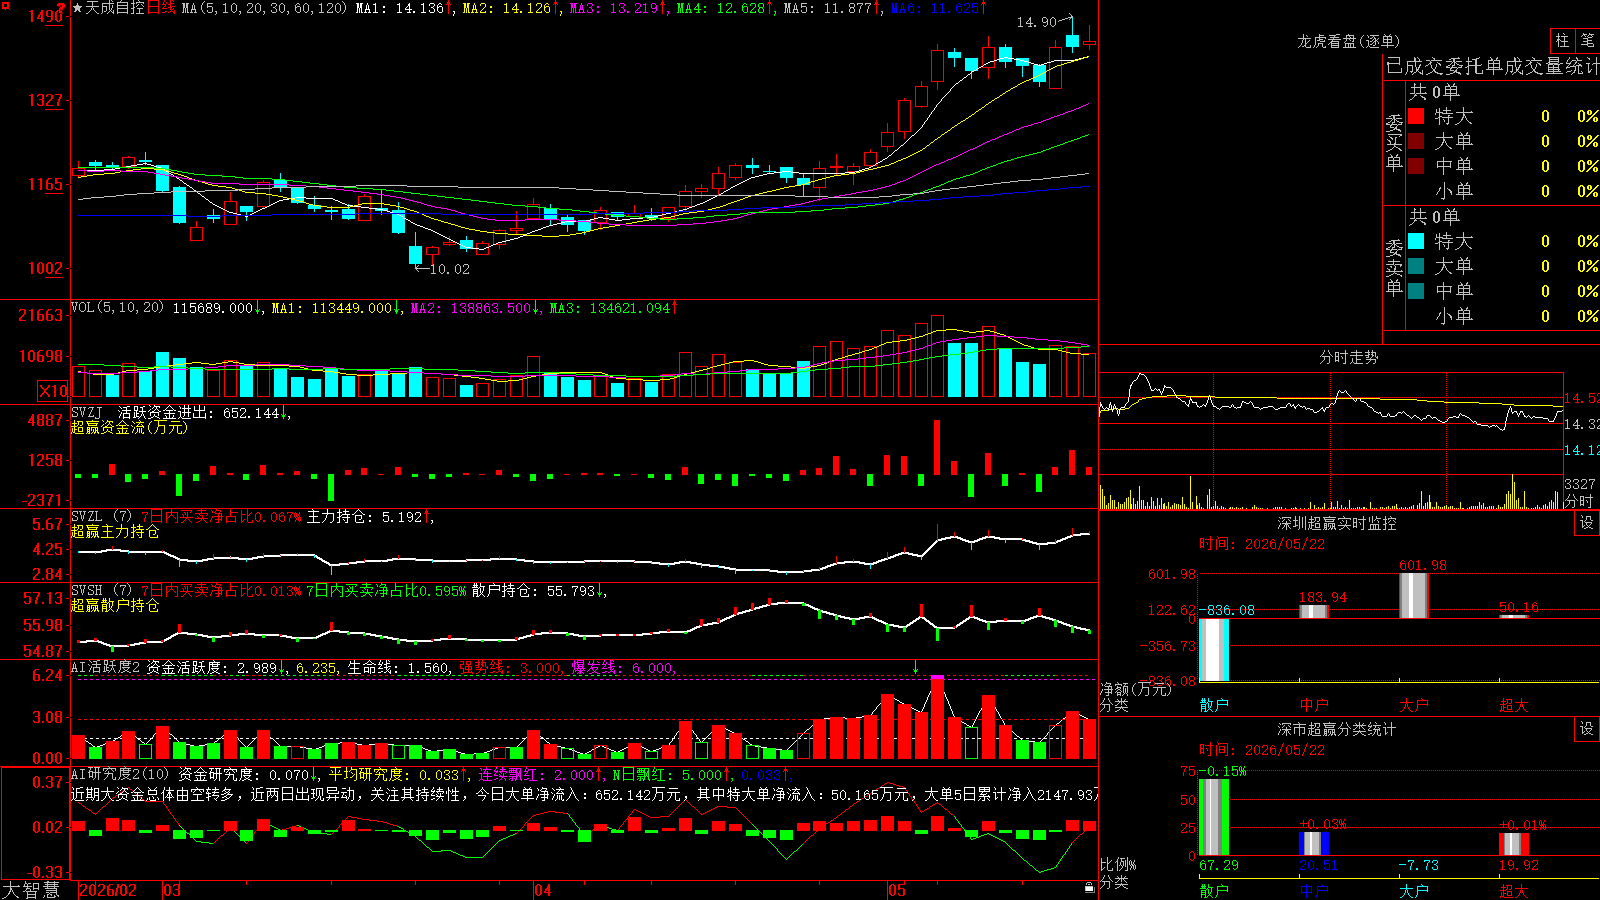Open the SVZL (7) indicator label
The image size is (1600, 900).
click(101, 517)
